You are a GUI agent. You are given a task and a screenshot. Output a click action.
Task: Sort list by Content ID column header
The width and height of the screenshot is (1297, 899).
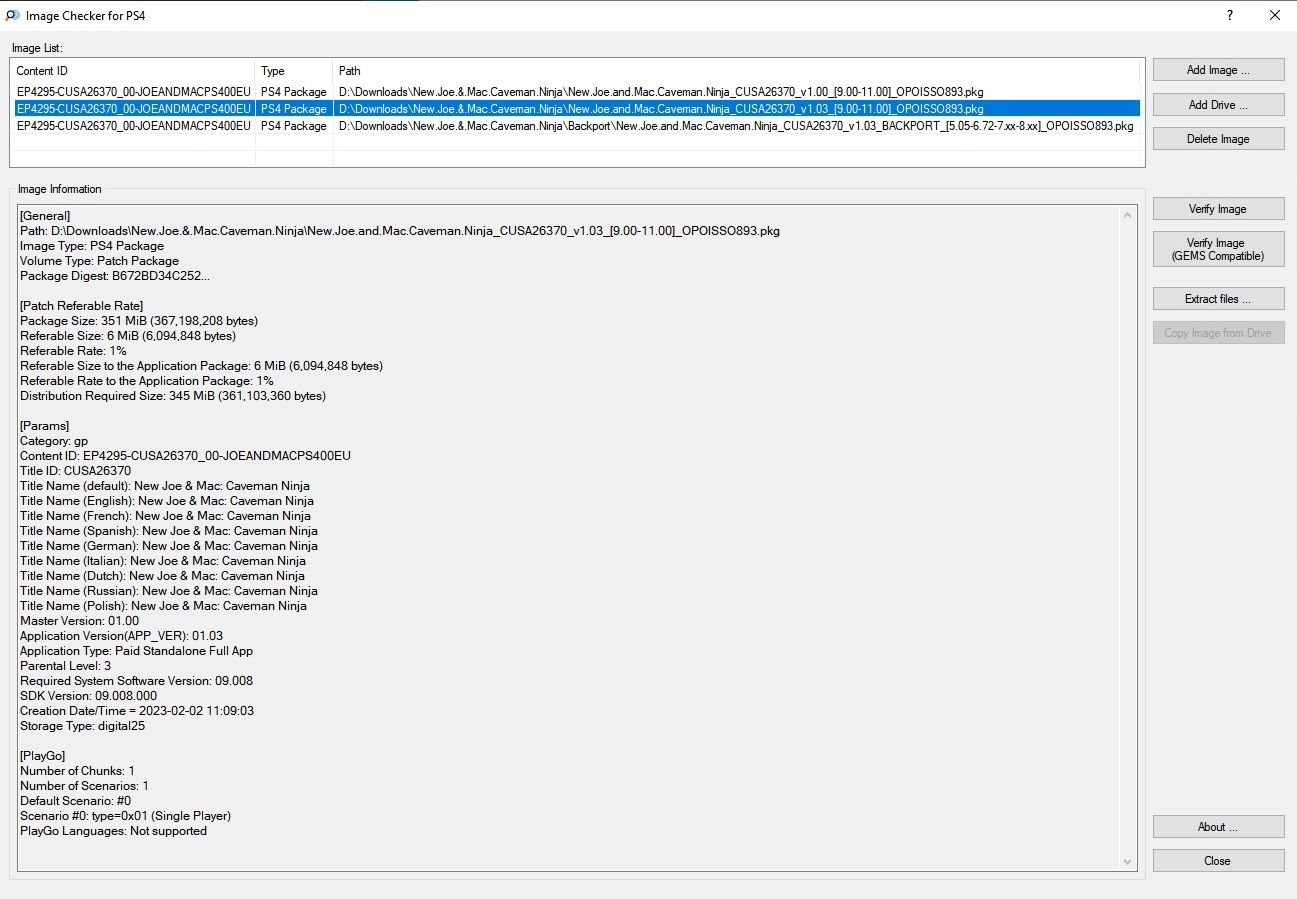click(x=132, y=71)
